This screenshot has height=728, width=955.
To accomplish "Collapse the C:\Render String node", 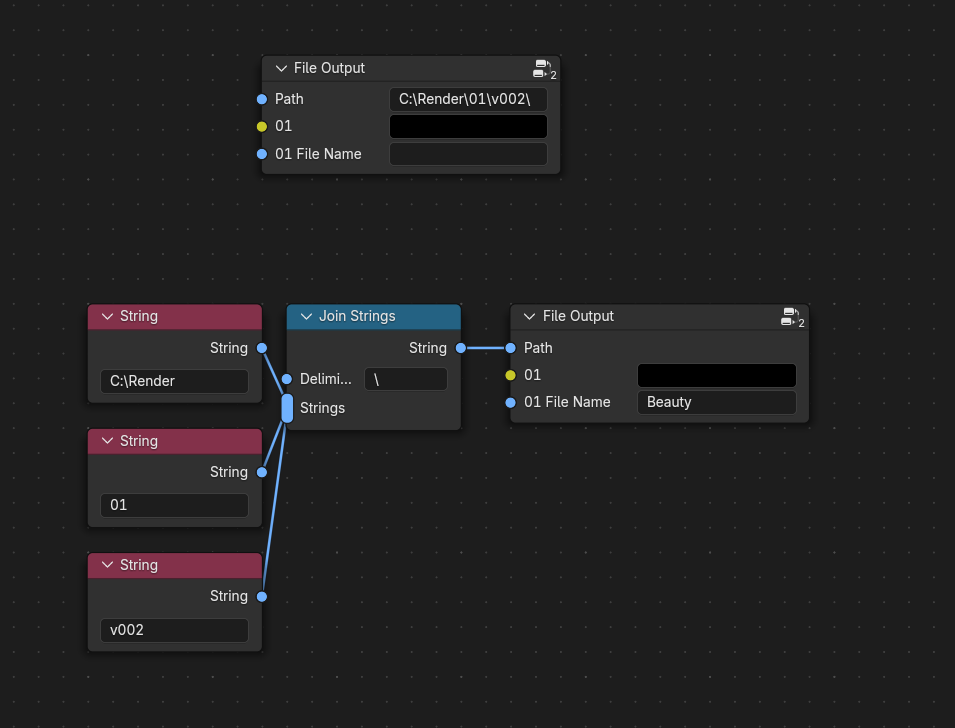I will (107, 316).
